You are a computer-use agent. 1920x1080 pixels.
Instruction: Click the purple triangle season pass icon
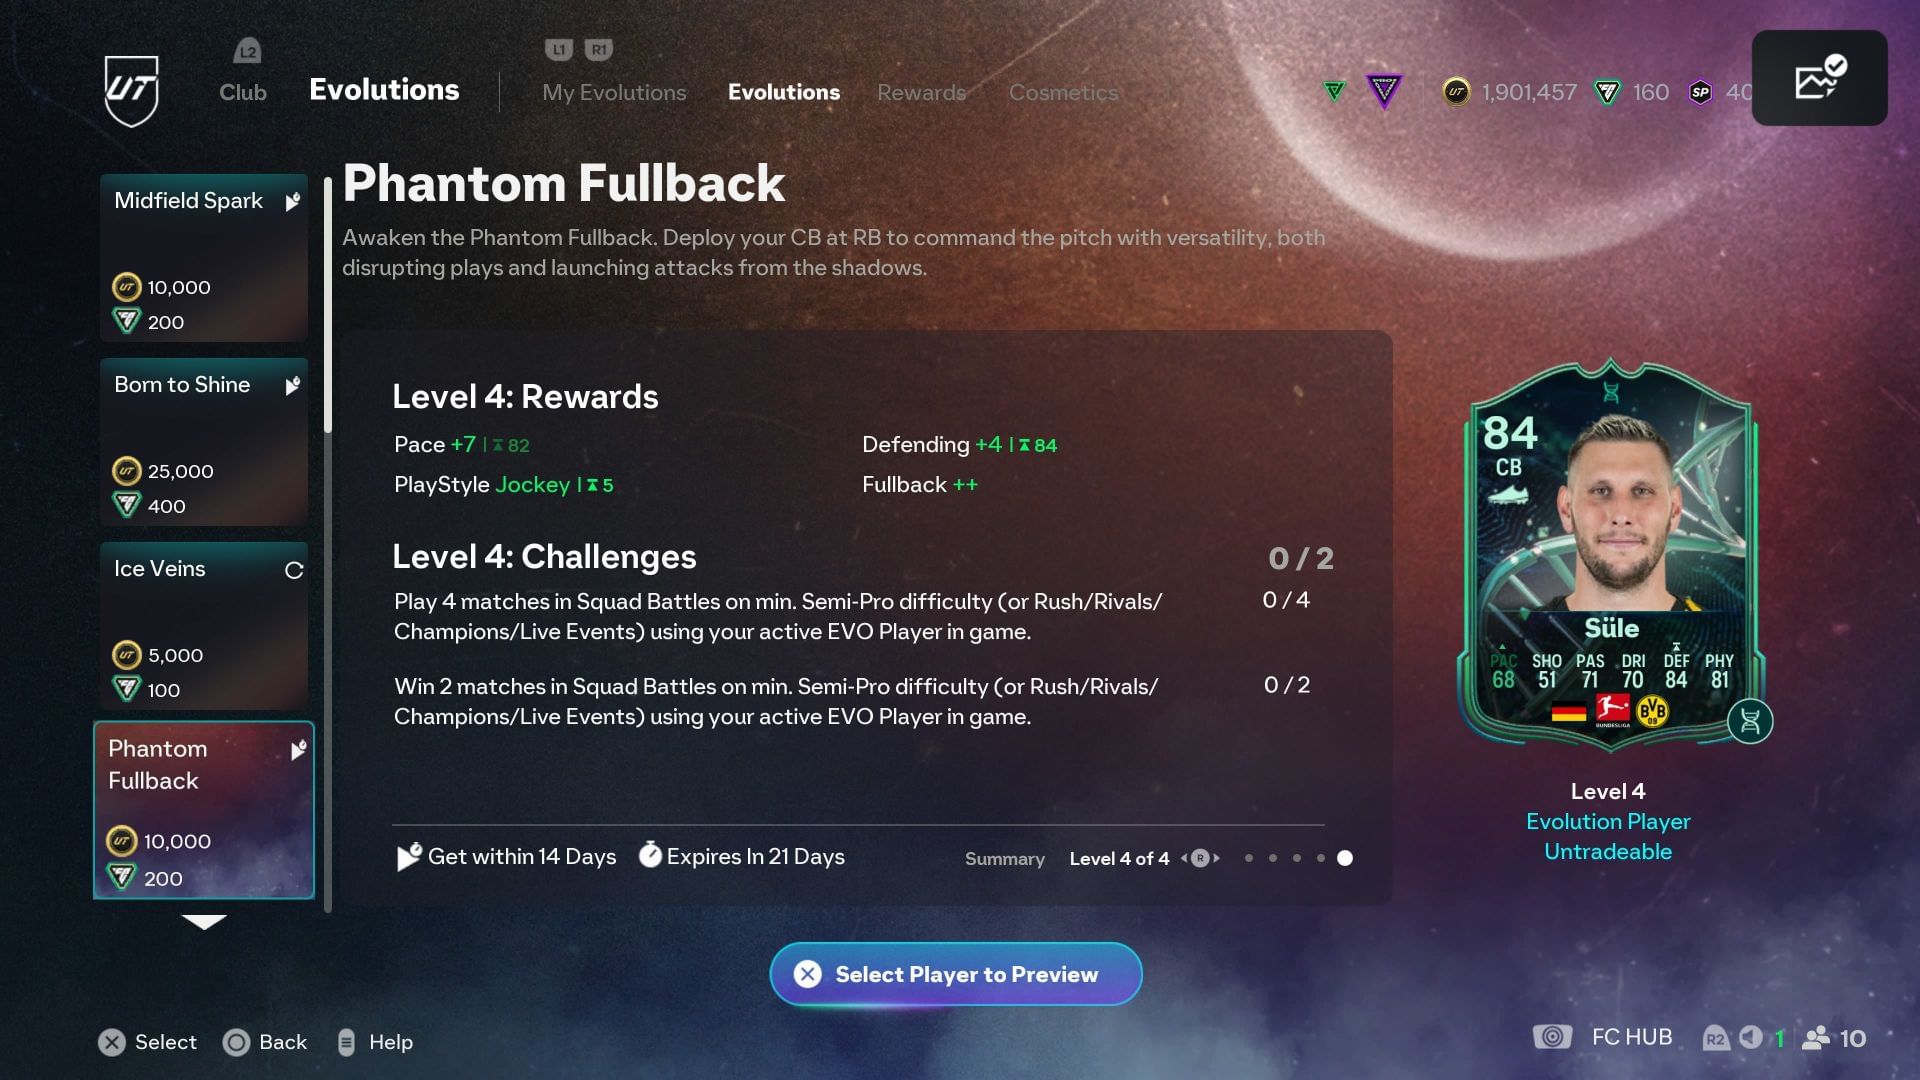1384,92
